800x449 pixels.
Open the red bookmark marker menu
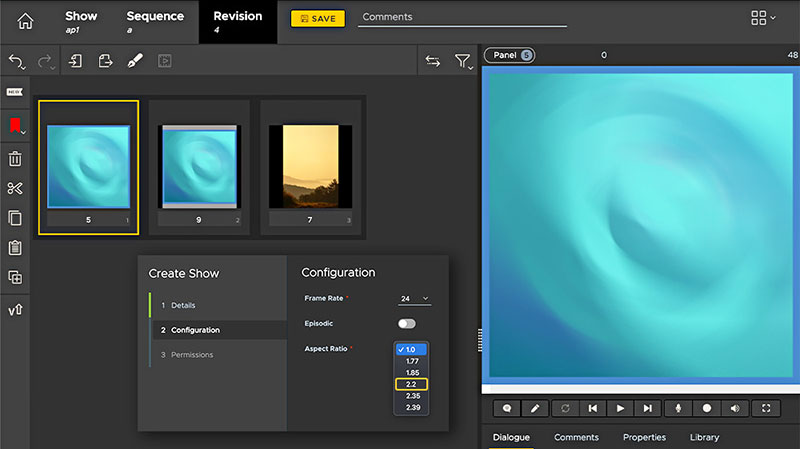(16, 126)
